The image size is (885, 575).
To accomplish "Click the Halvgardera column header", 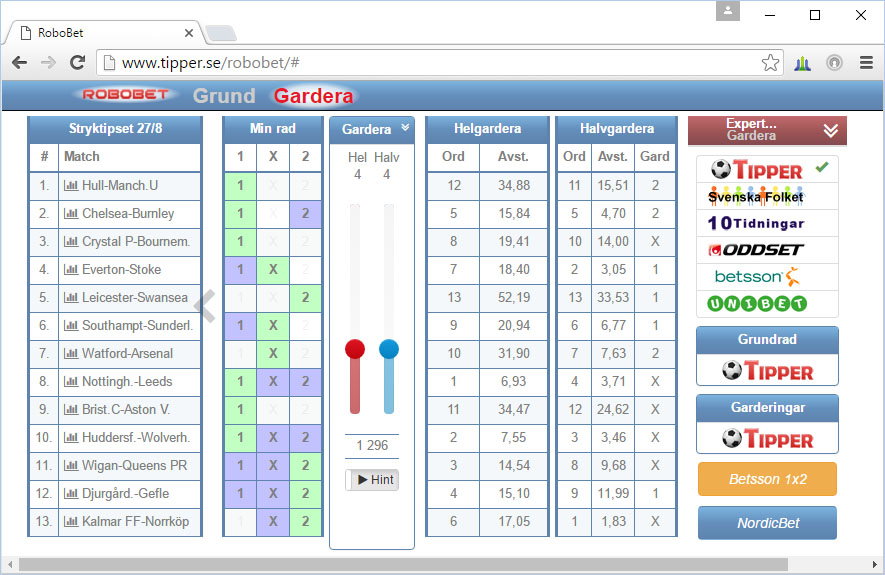I will pos(617,129).
